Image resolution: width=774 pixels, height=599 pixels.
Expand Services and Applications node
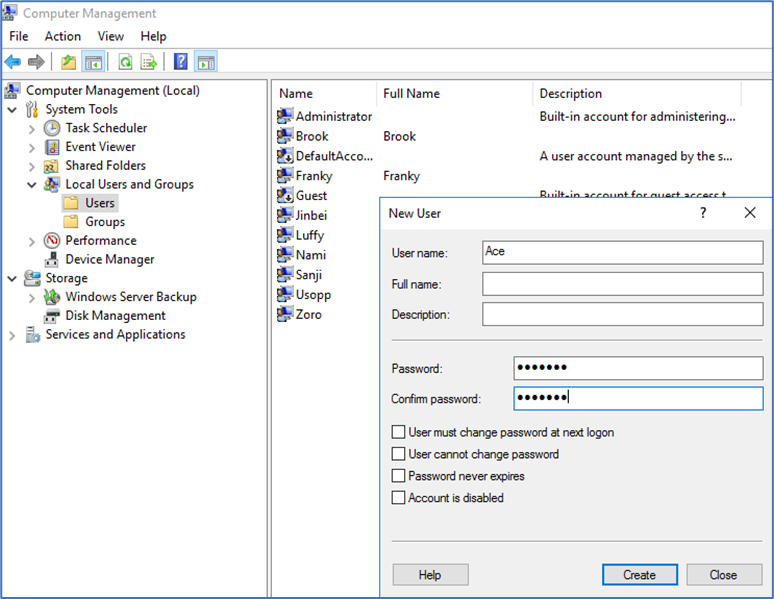pos(12,335)
